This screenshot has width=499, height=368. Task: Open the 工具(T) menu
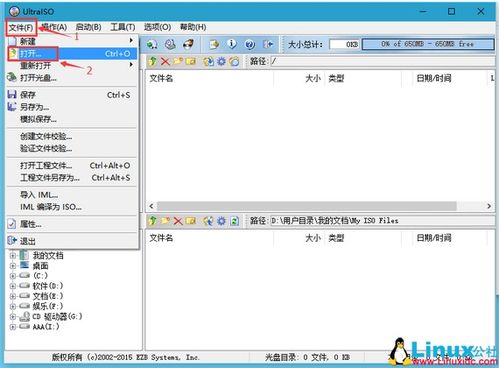click(123, 27)
